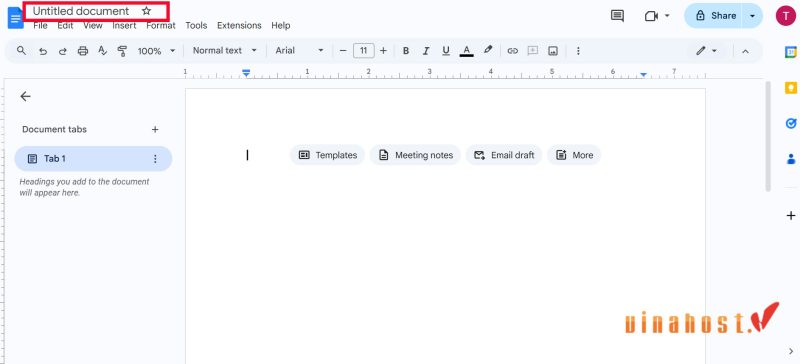Run spelling and grammar check
The width and height of the screenshot is (800, 364).
(103, 51)
